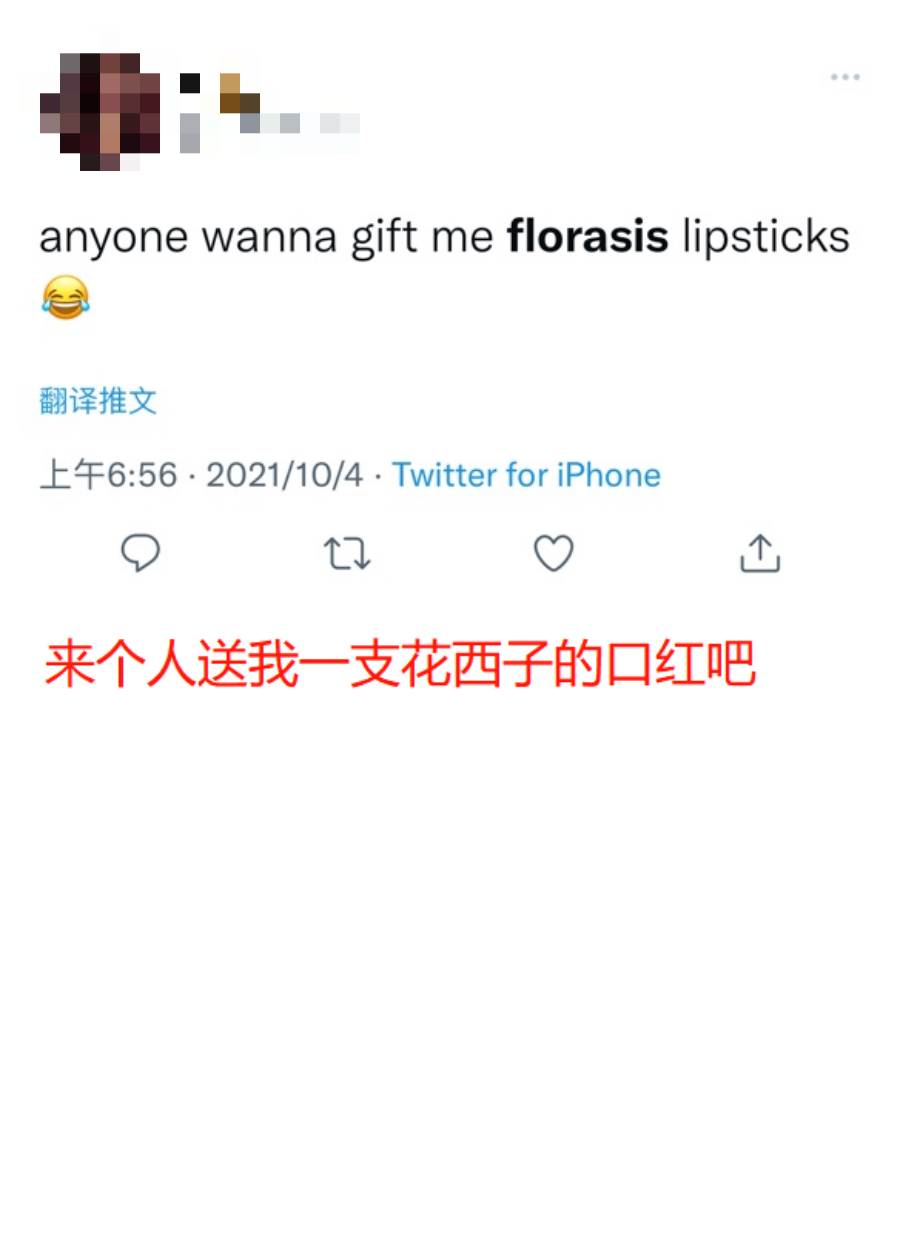900x1246 pixels.
Task: Tap the 翻译推文 translate link
Action: pos(98,401)
